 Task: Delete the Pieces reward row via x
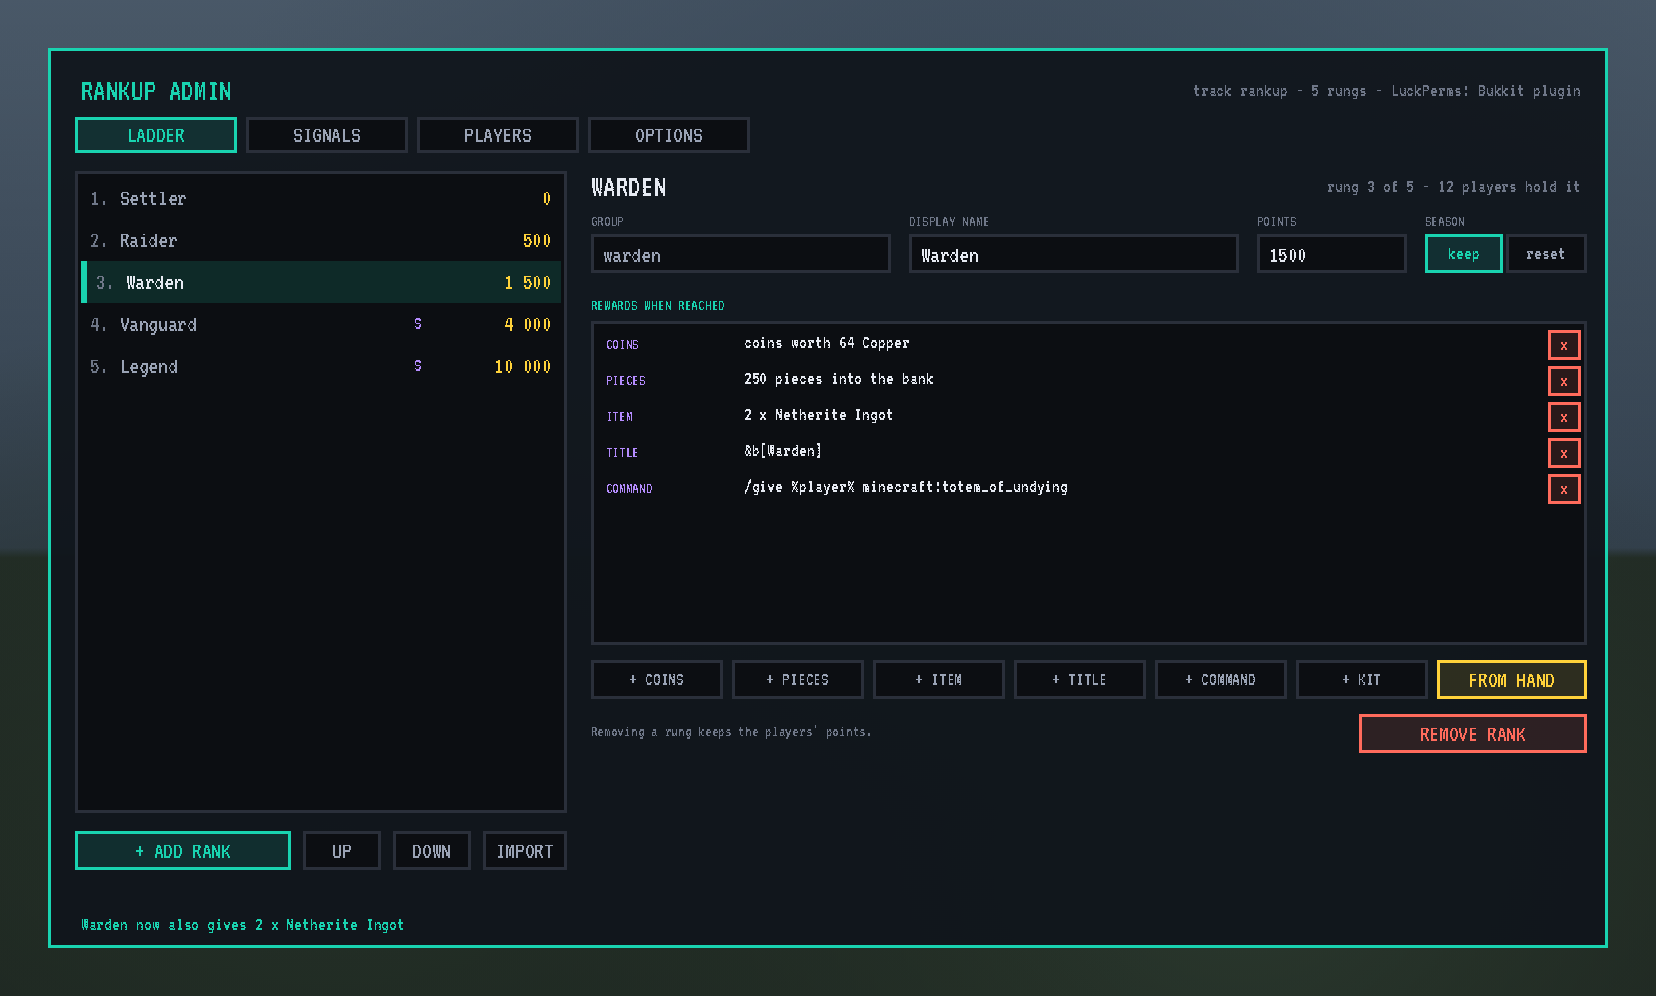(1564, 381)
